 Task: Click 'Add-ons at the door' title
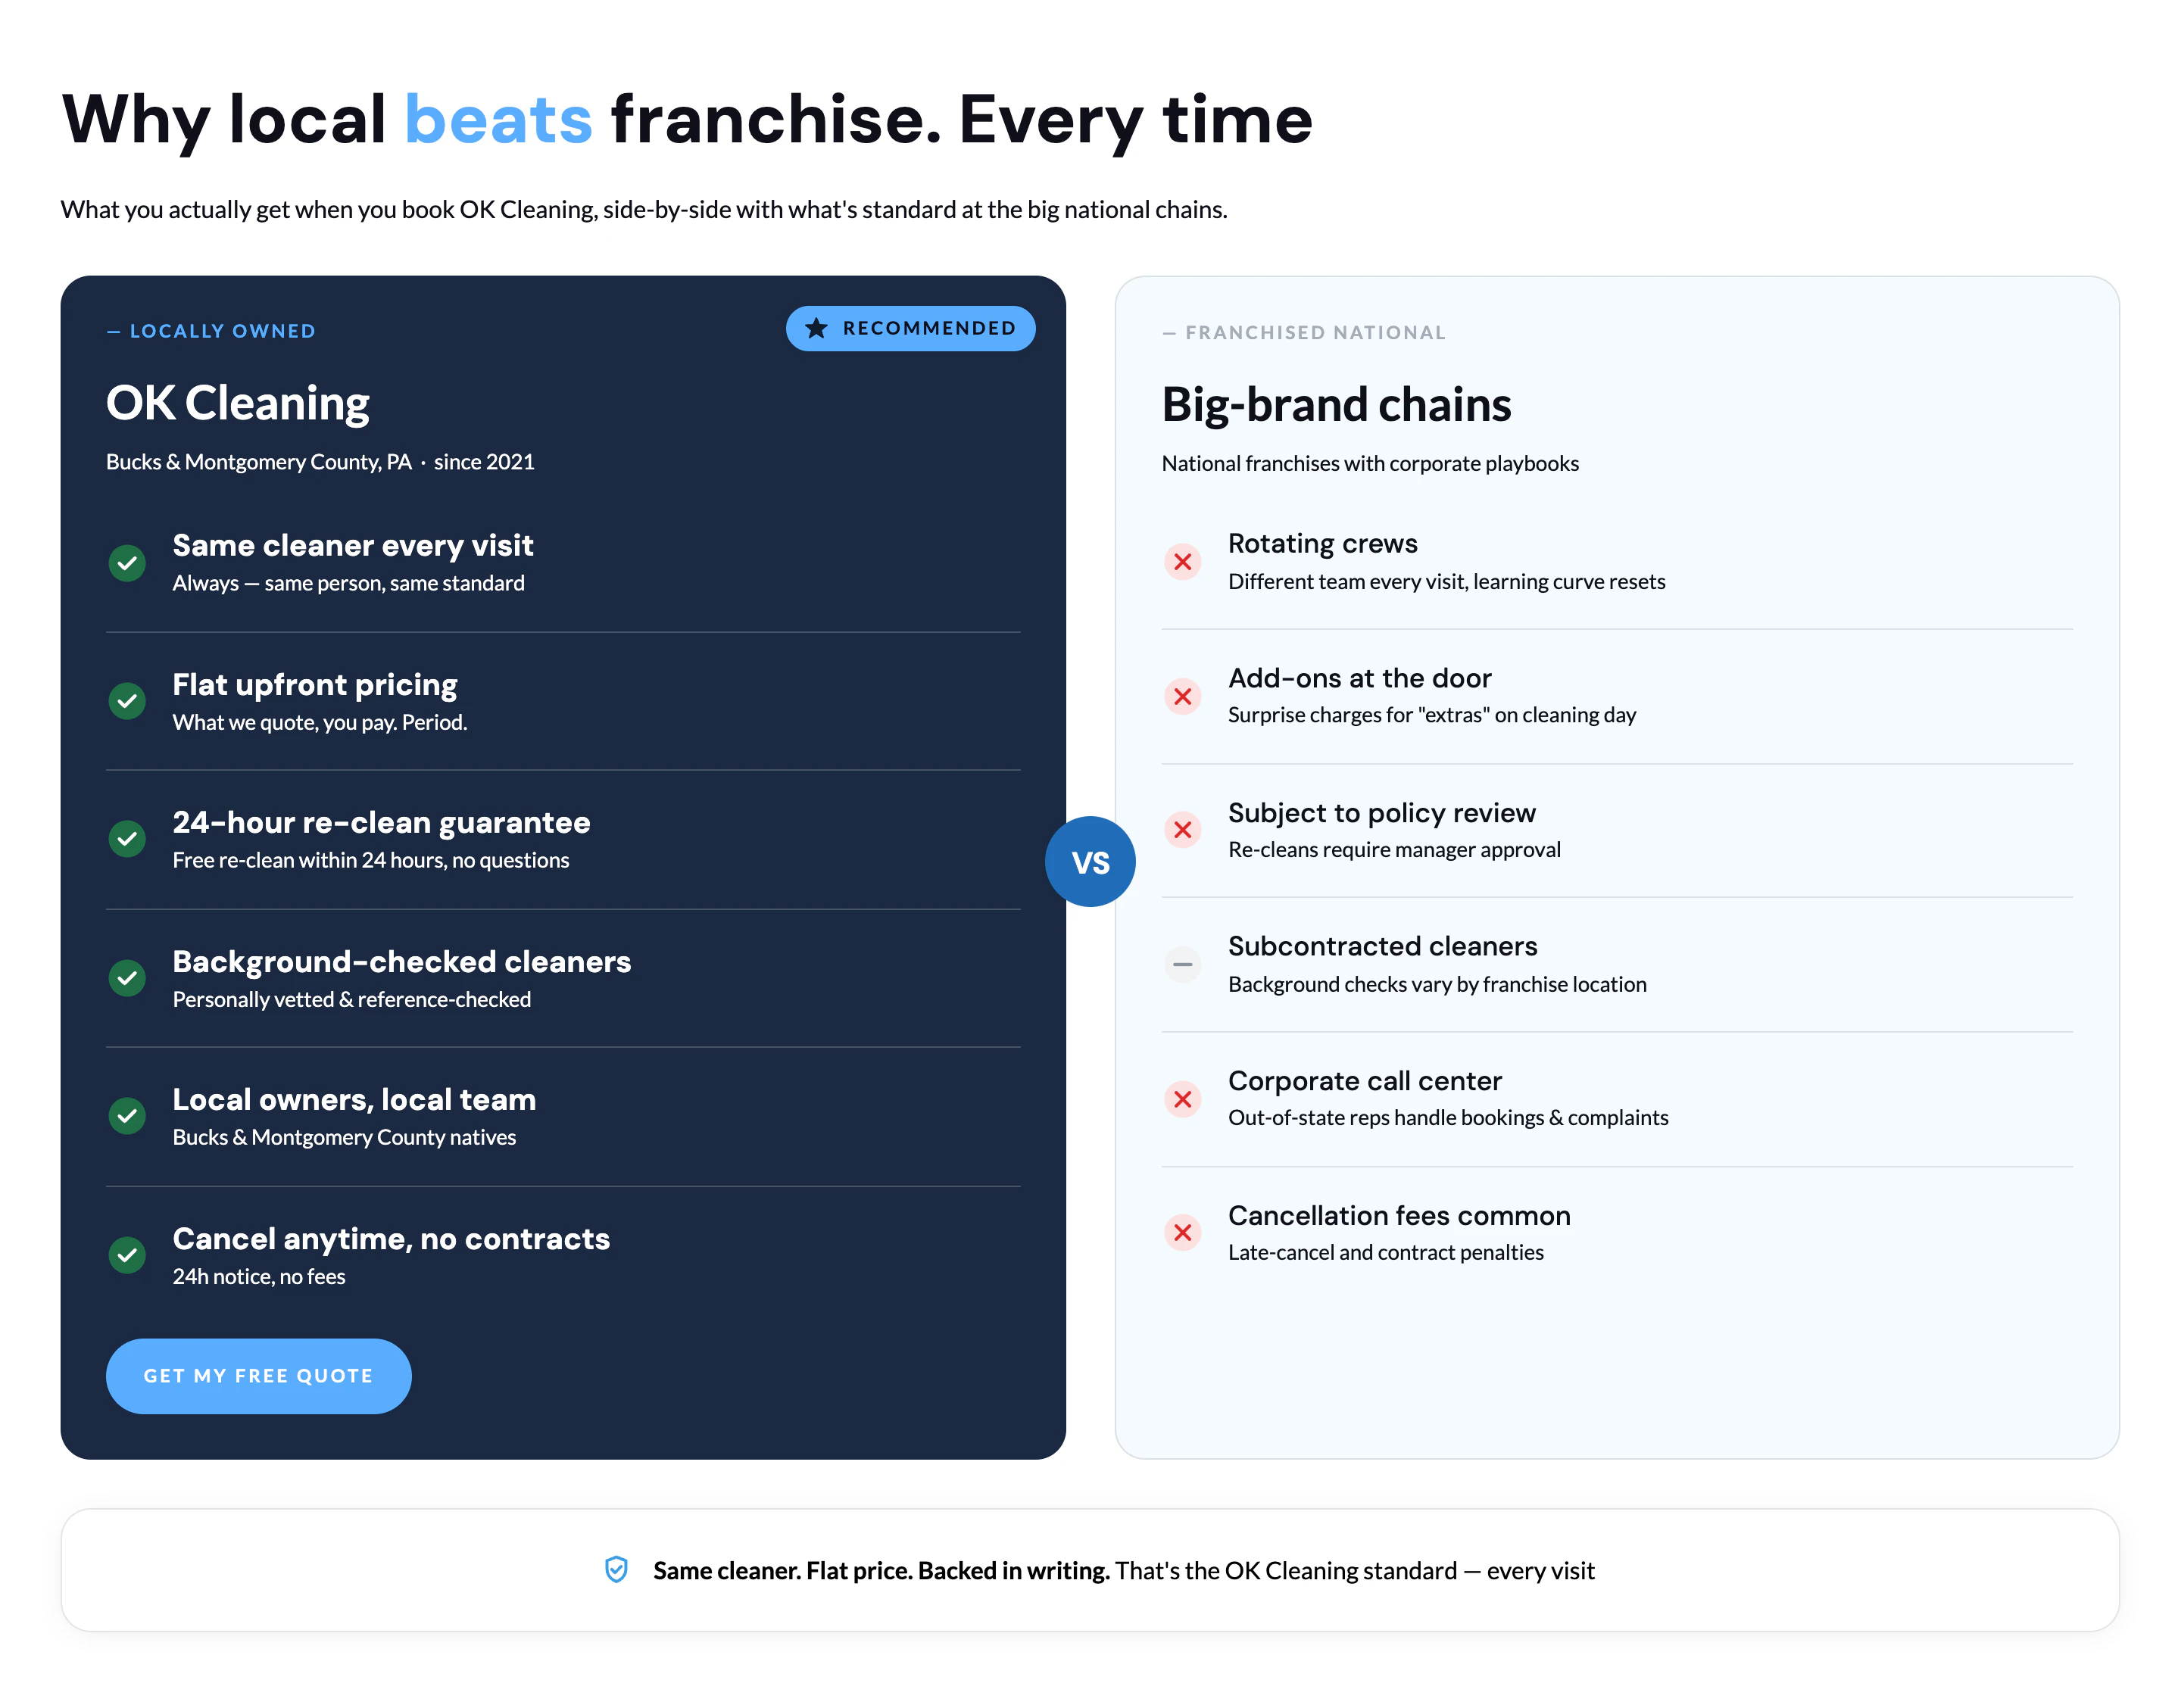coord(1359,678)
